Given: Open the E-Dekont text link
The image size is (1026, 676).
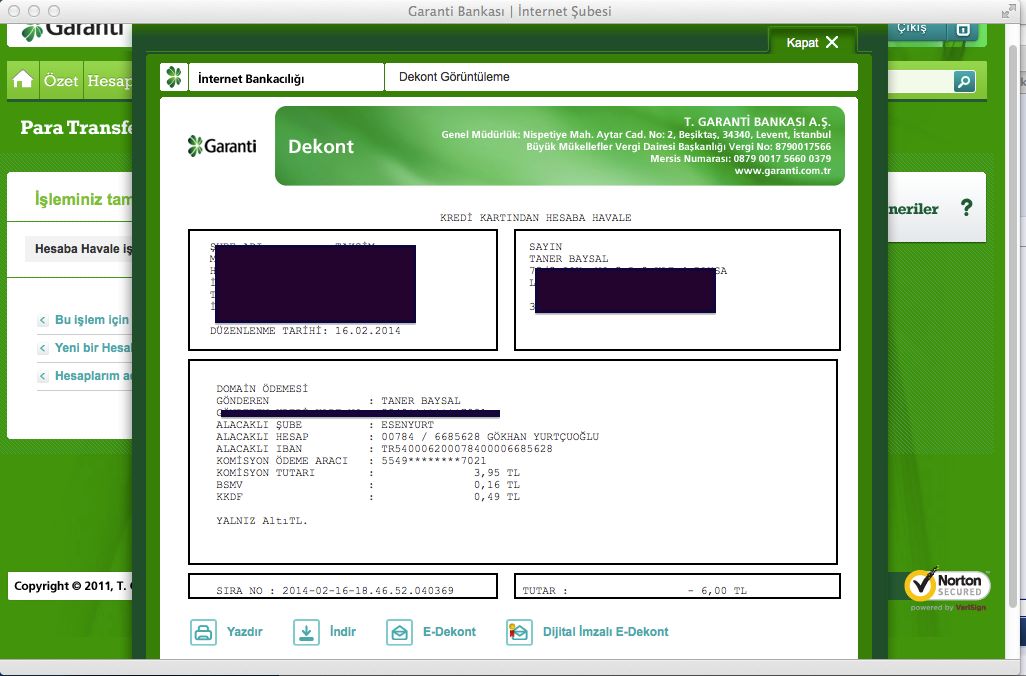Looking at the screenshot, I should point(450,632).
